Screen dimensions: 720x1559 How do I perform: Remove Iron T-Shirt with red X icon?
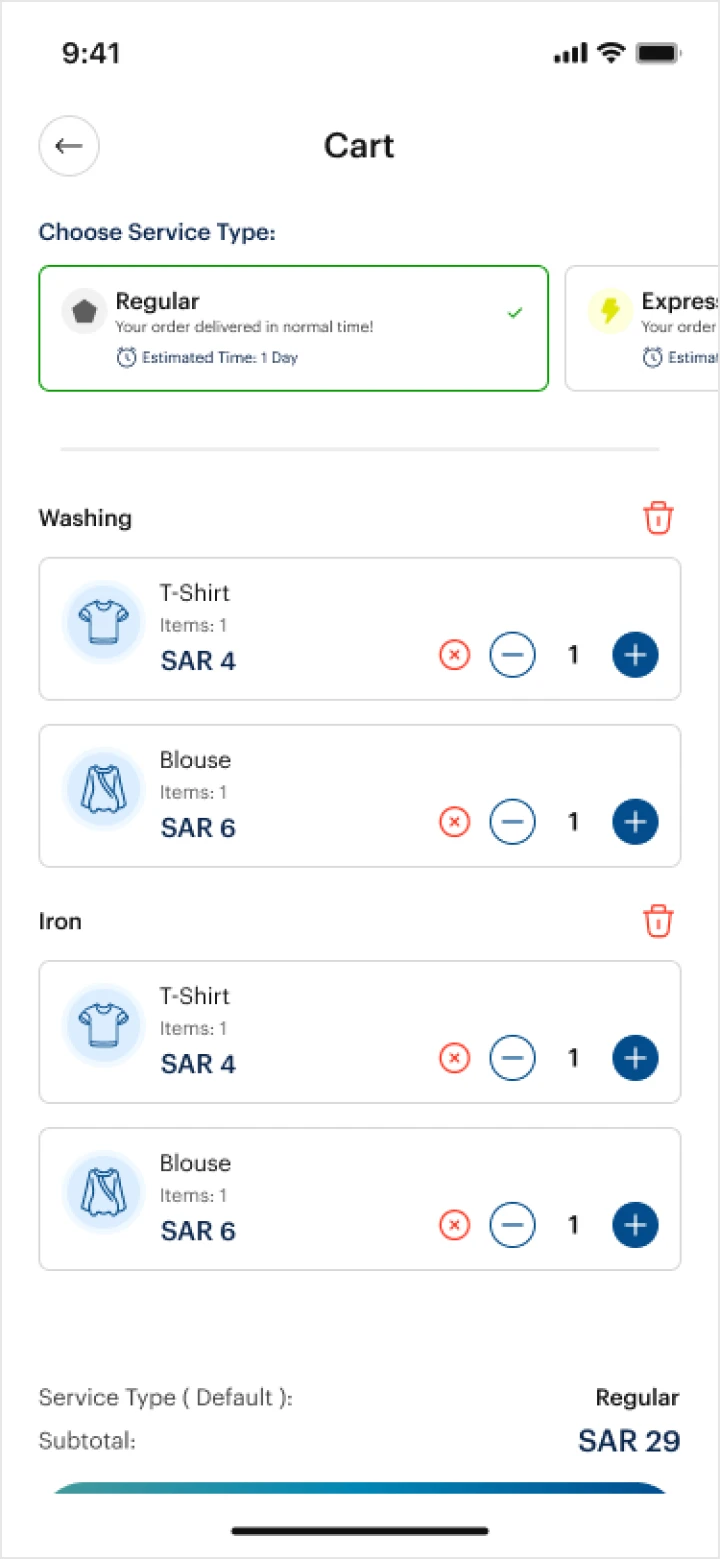(455, 1058)
